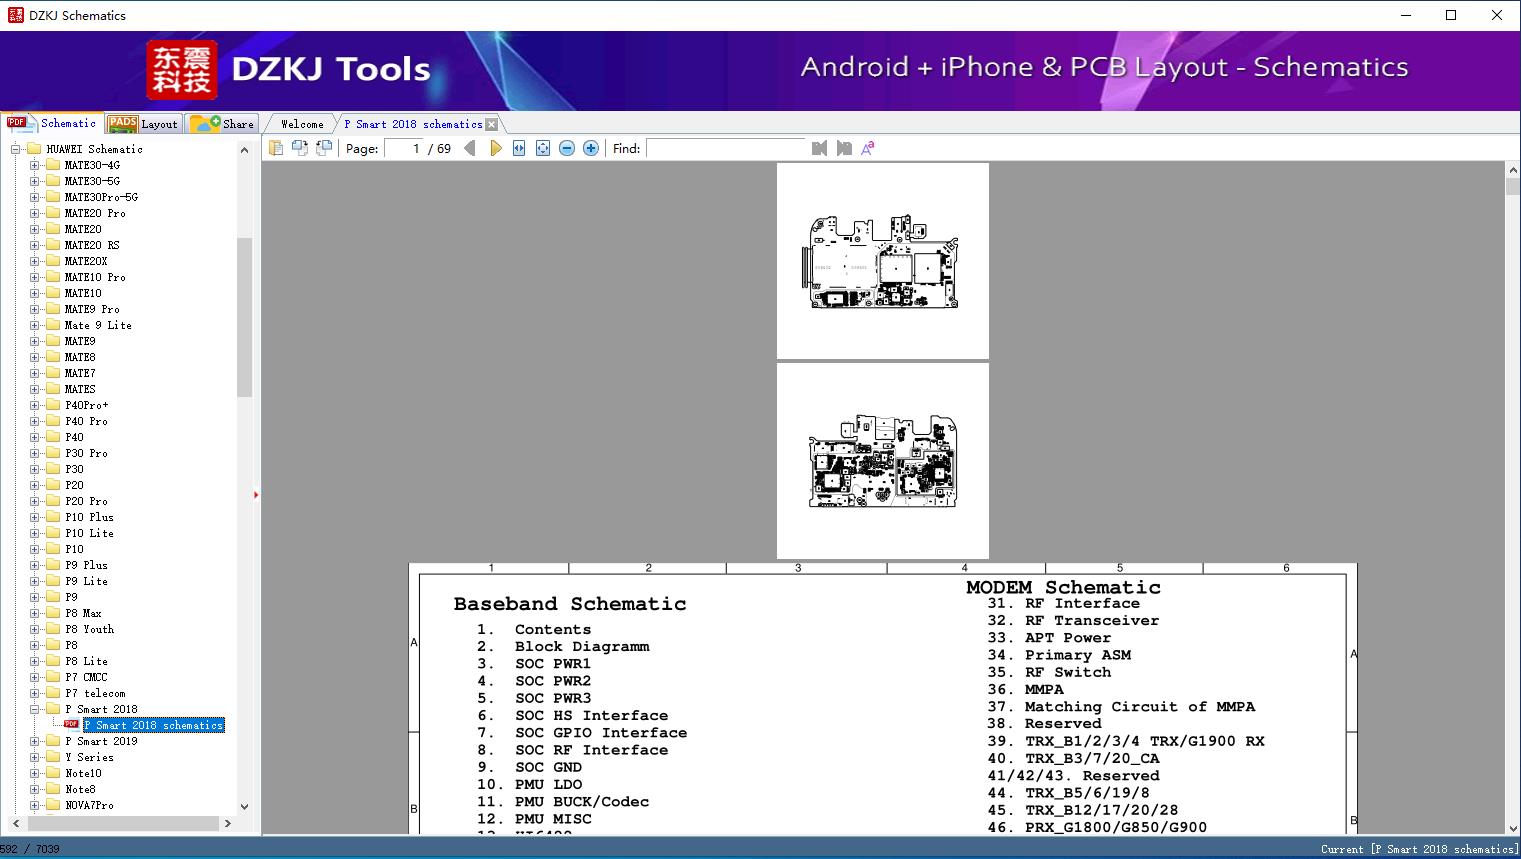Click the tree horizontal scrollbar right arrow
1521x859 pixels.
[x=228, y=823]
